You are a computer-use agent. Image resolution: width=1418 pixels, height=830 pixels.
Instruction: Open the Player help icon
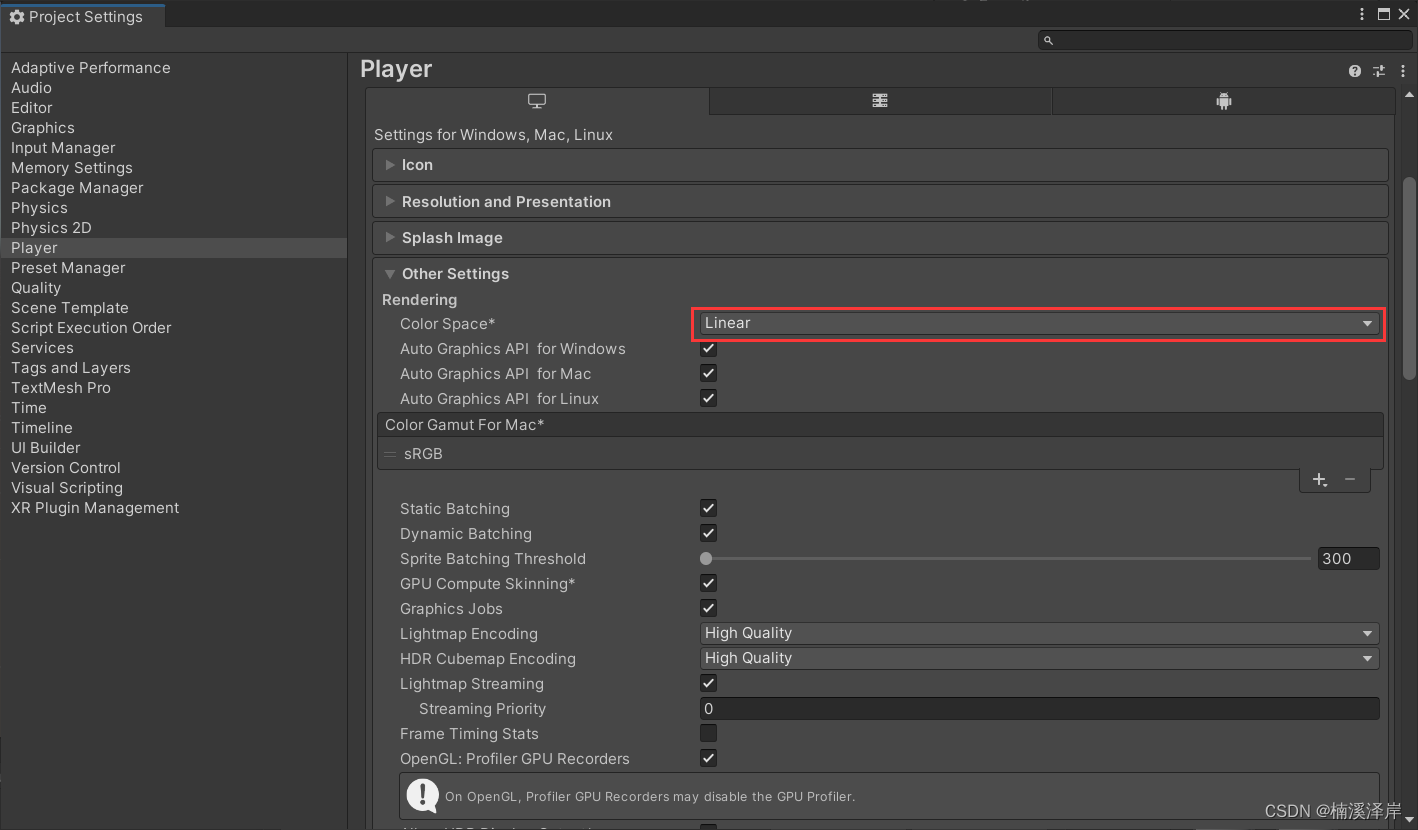coord(1354,71)
